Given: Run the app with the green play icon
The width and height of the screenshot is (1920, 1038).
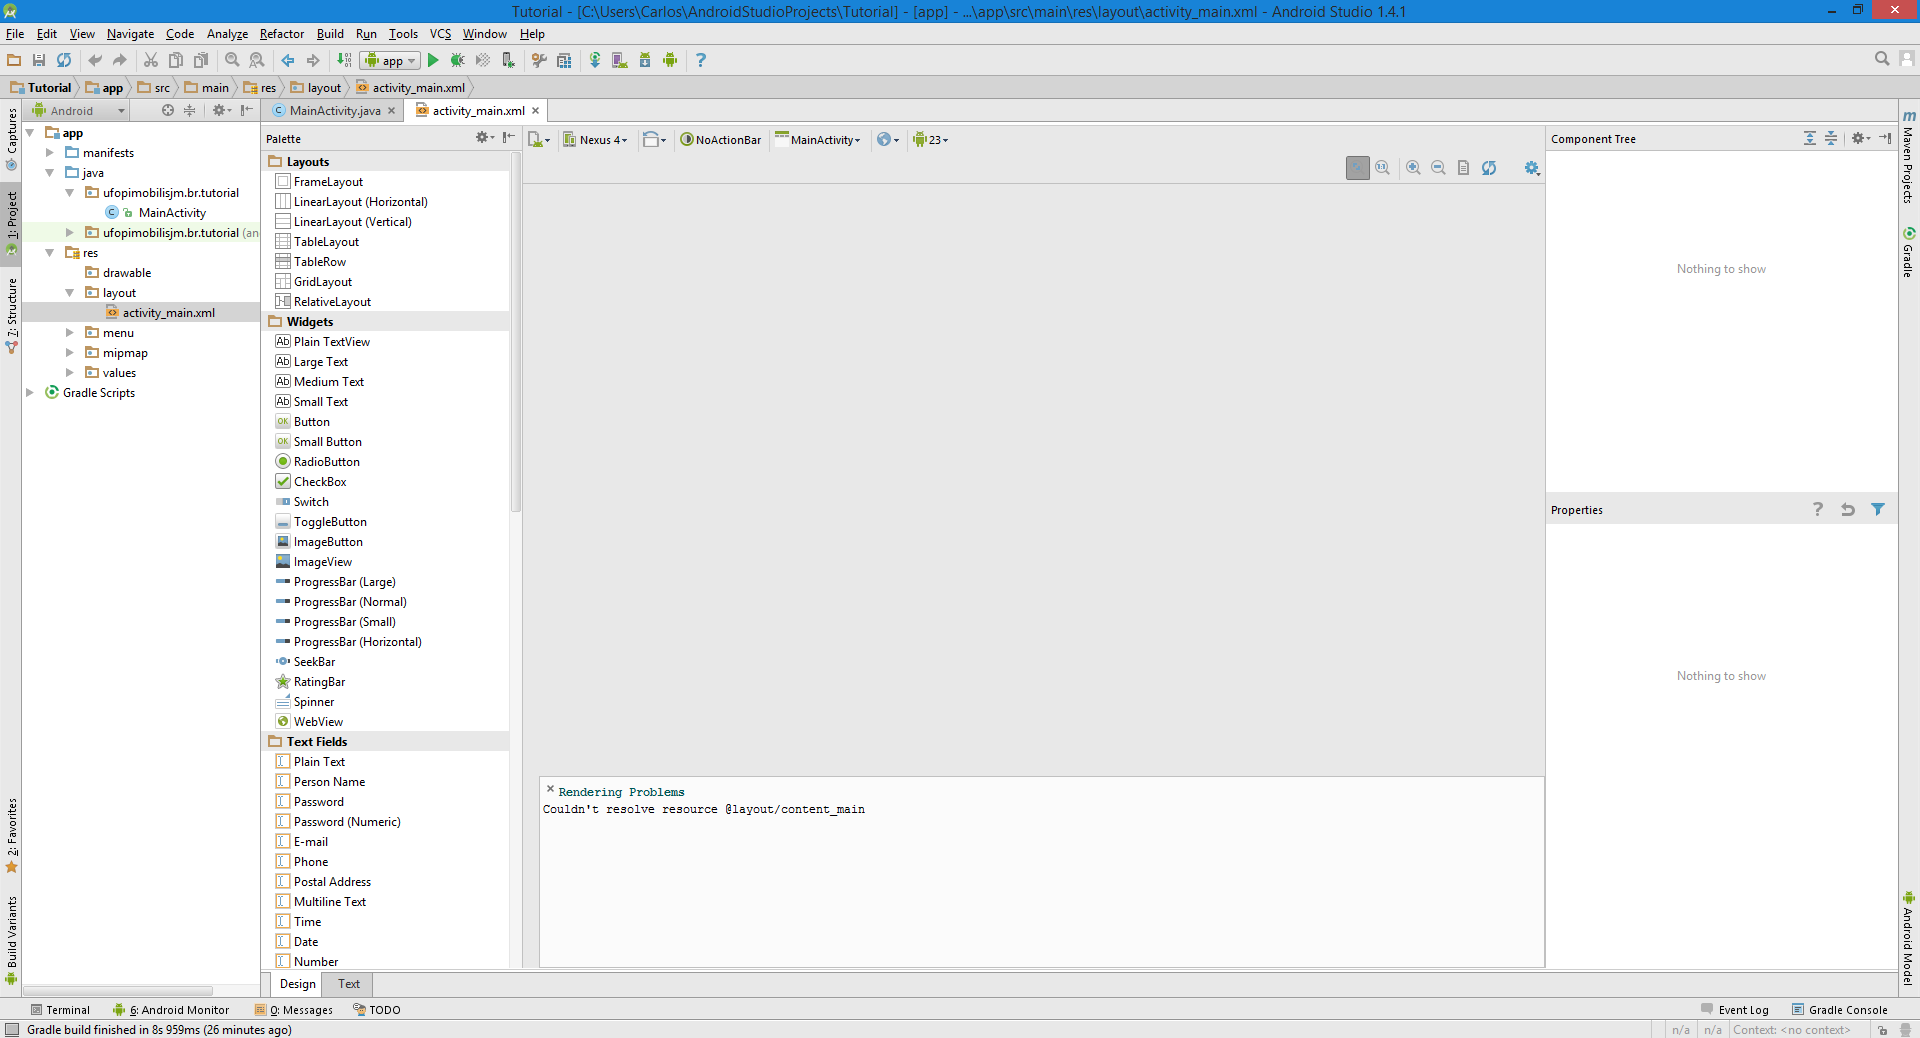Looking at the screenshot, I should 433,60.
